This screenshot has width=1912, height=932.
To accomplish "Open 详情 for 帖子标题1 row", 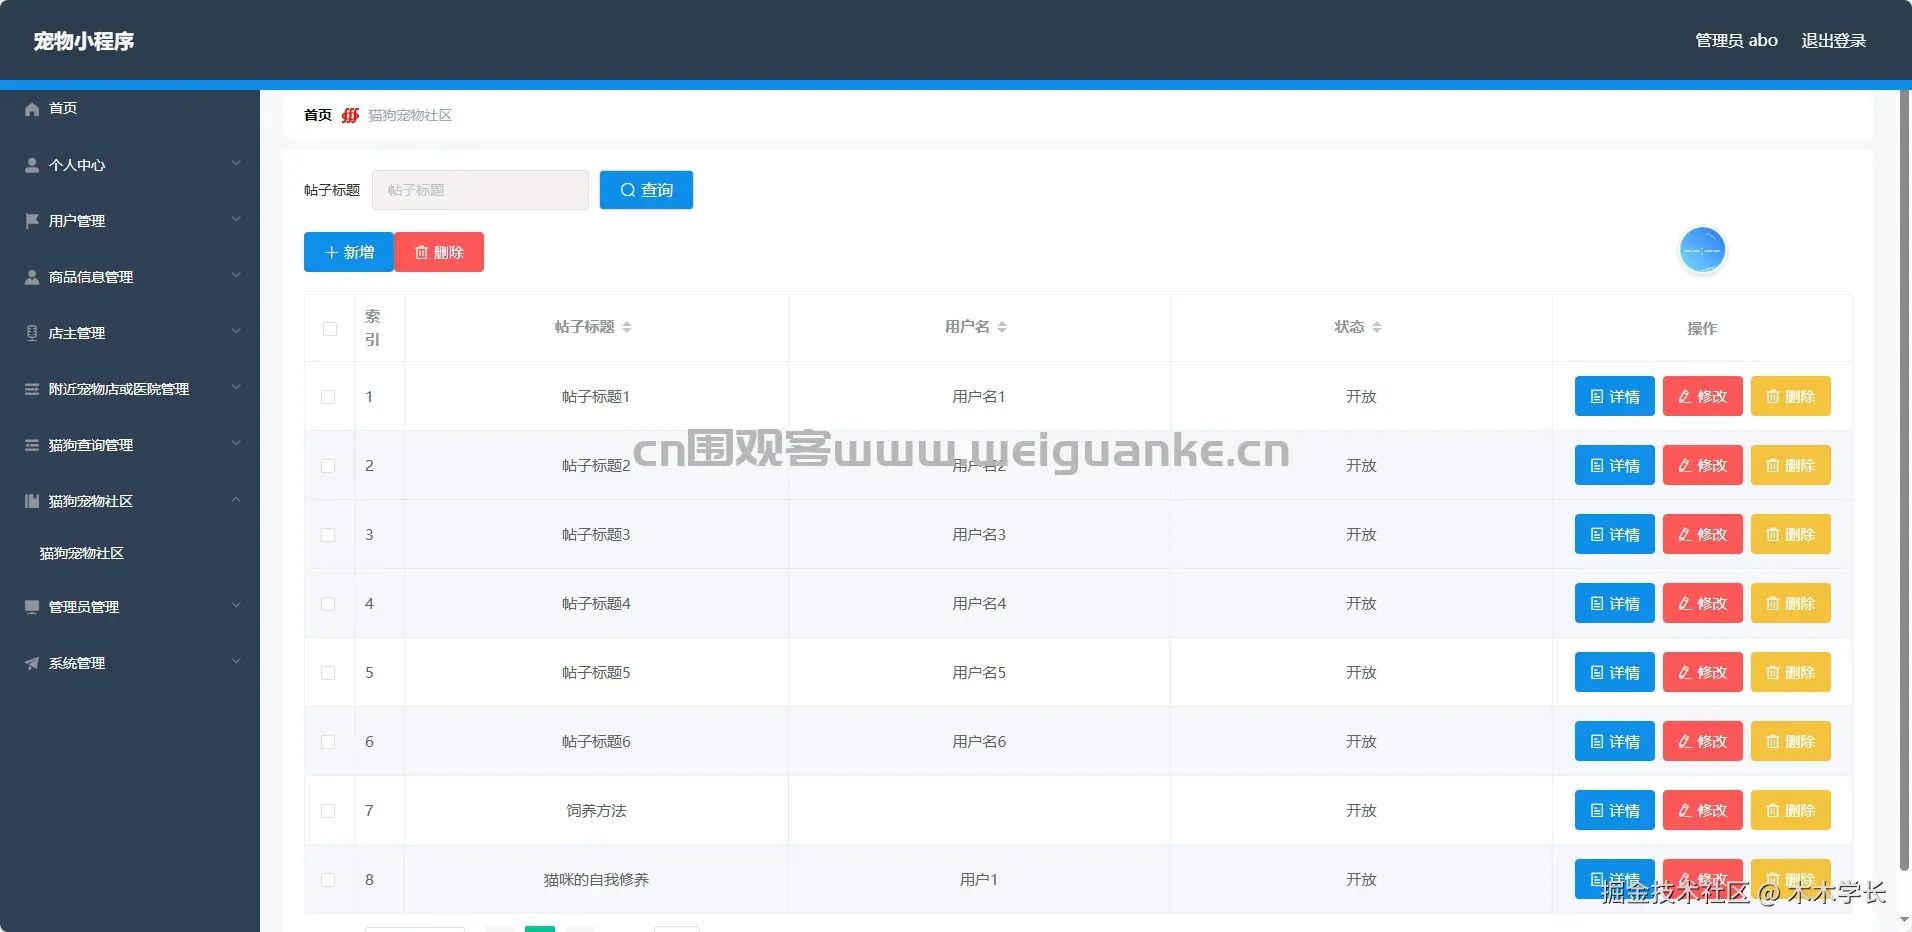I will 1615,396.
